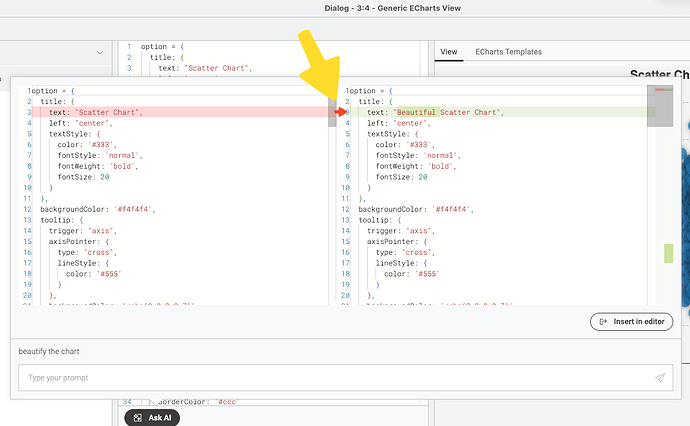This screenshot has width=690, height=426.
Task: Click backgroundColor '#f4f4f4' in left diff pane
Action: [x=98, y=209]
